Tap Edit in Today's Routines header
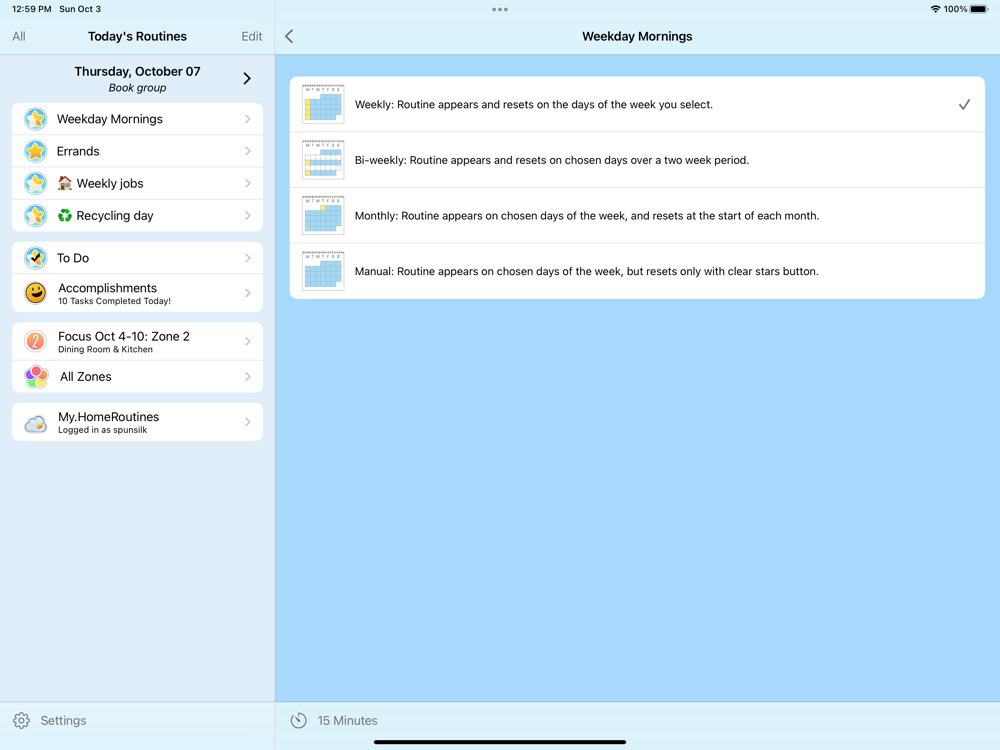Image resolution: width=1000 pixels, height=750 pixels. click(x=251, y=36)
